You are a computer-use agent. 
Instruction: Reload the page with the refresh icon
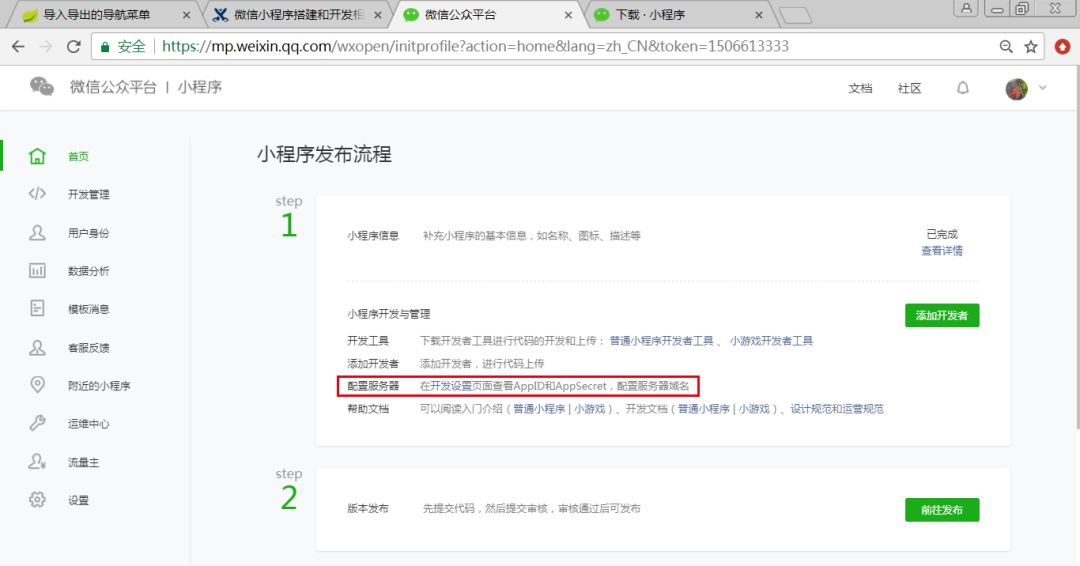tap(74, 46)
